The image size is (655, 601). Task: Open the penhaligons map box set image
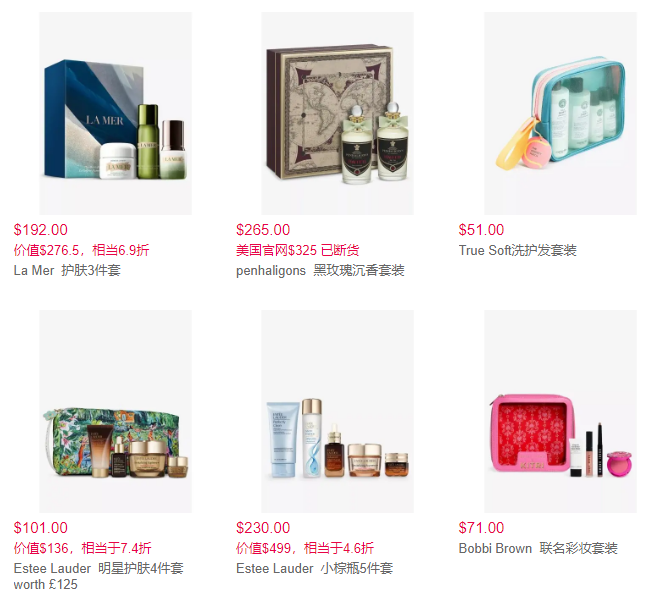tap(338, 113)
